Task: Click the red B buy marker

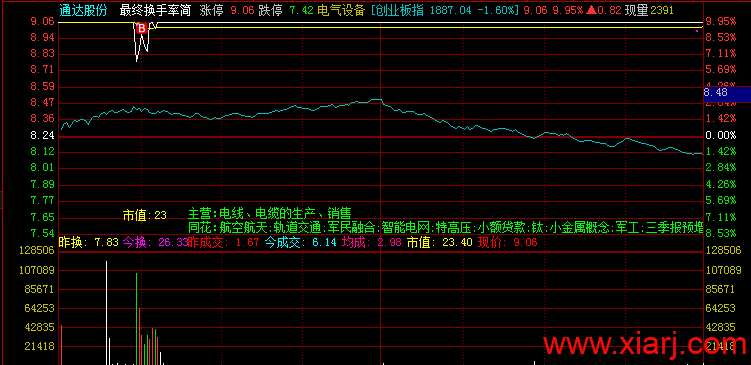Action: point(141,29)
